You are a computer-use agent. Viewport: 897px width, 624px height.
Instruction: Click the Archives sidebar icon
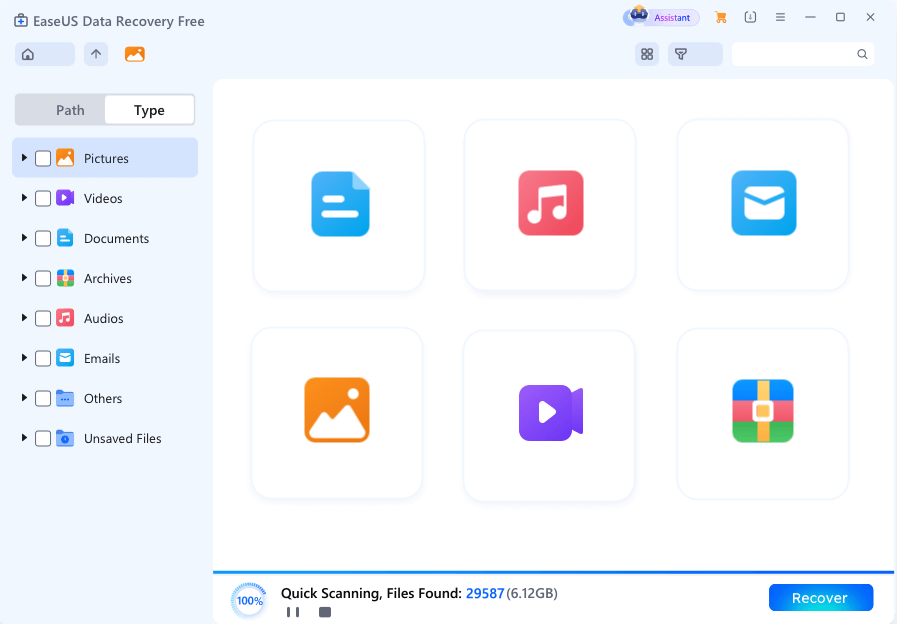(x=65, y=278)
